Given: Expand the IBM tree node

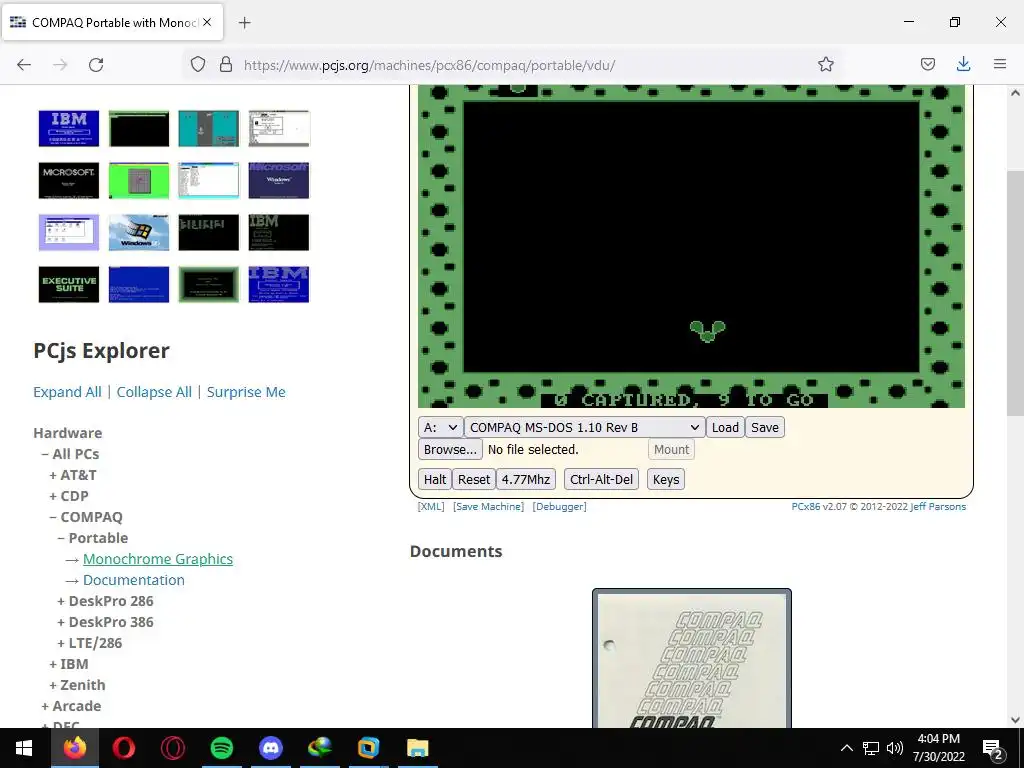Looking at the screenshot, I should tap(69, 664).
